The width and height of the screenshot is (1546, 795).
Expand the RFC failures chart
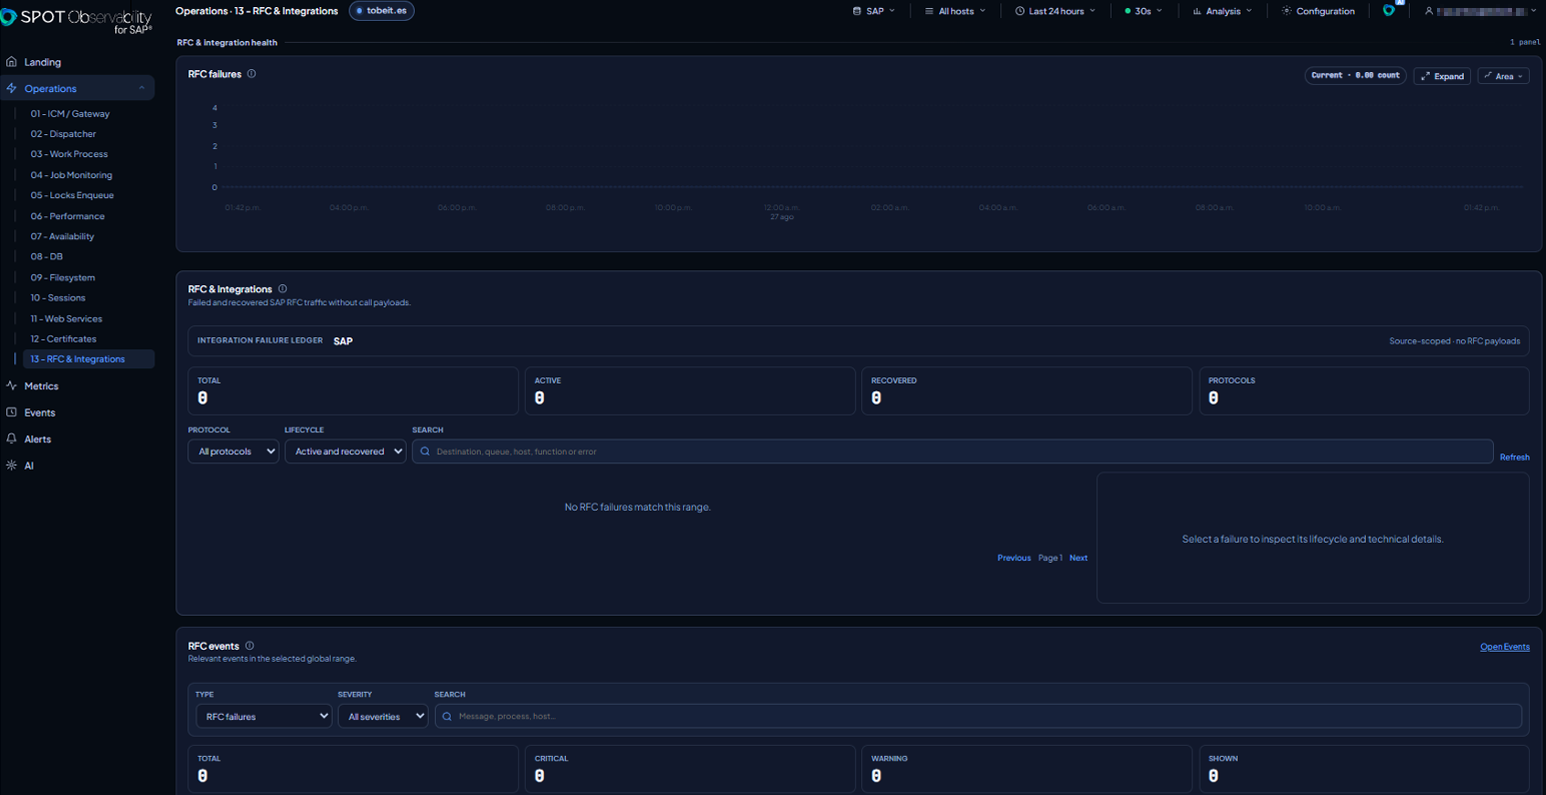point(1441,76)
